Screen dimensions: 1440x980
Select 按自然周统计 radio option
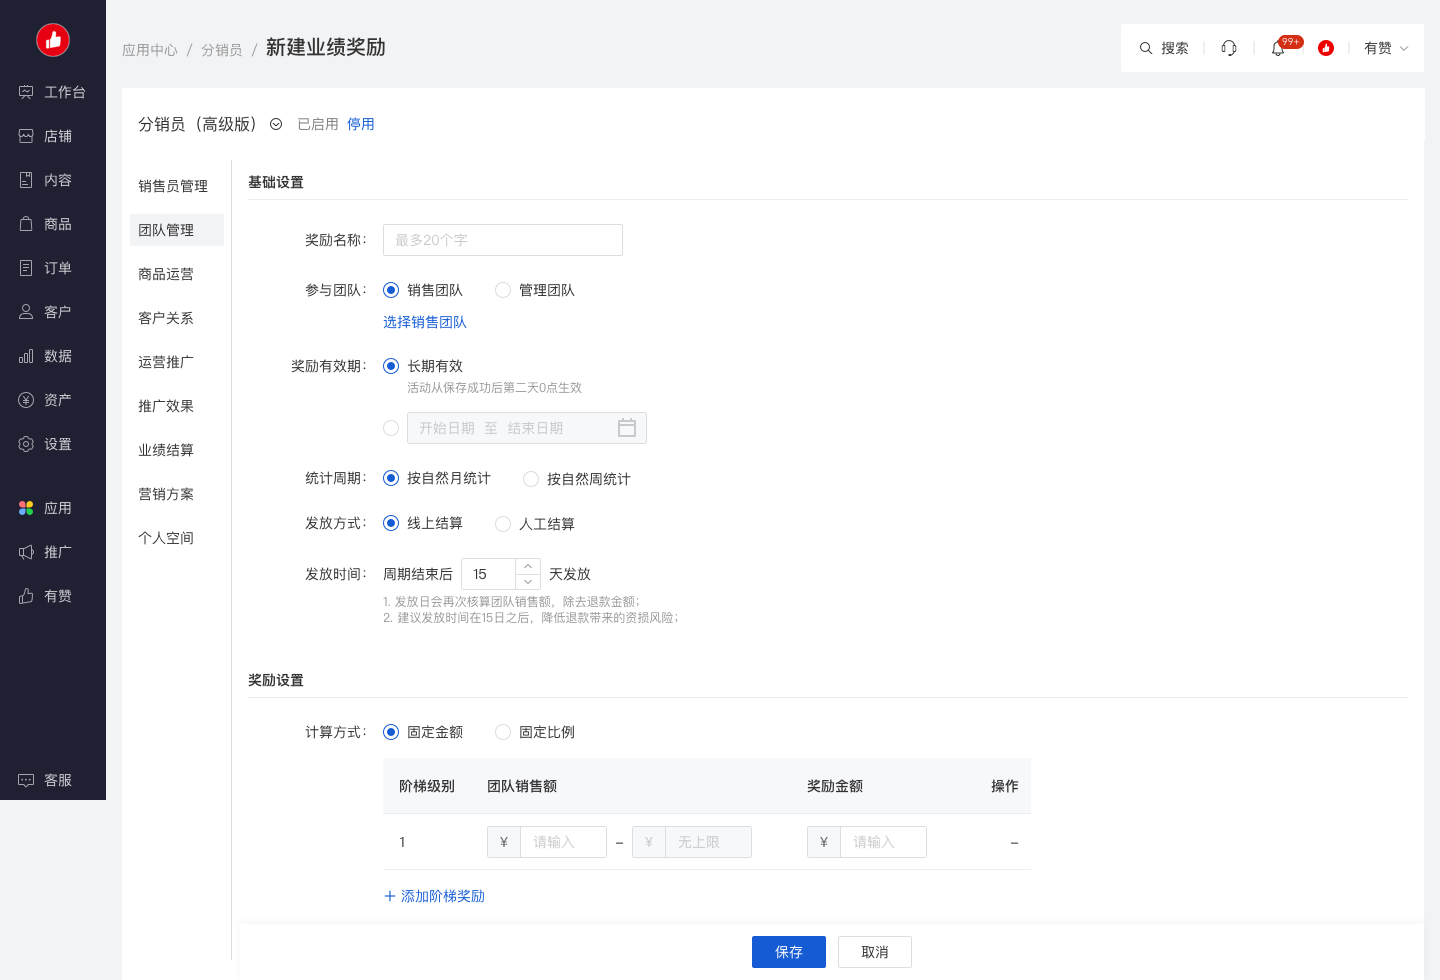tap(531, 479)
